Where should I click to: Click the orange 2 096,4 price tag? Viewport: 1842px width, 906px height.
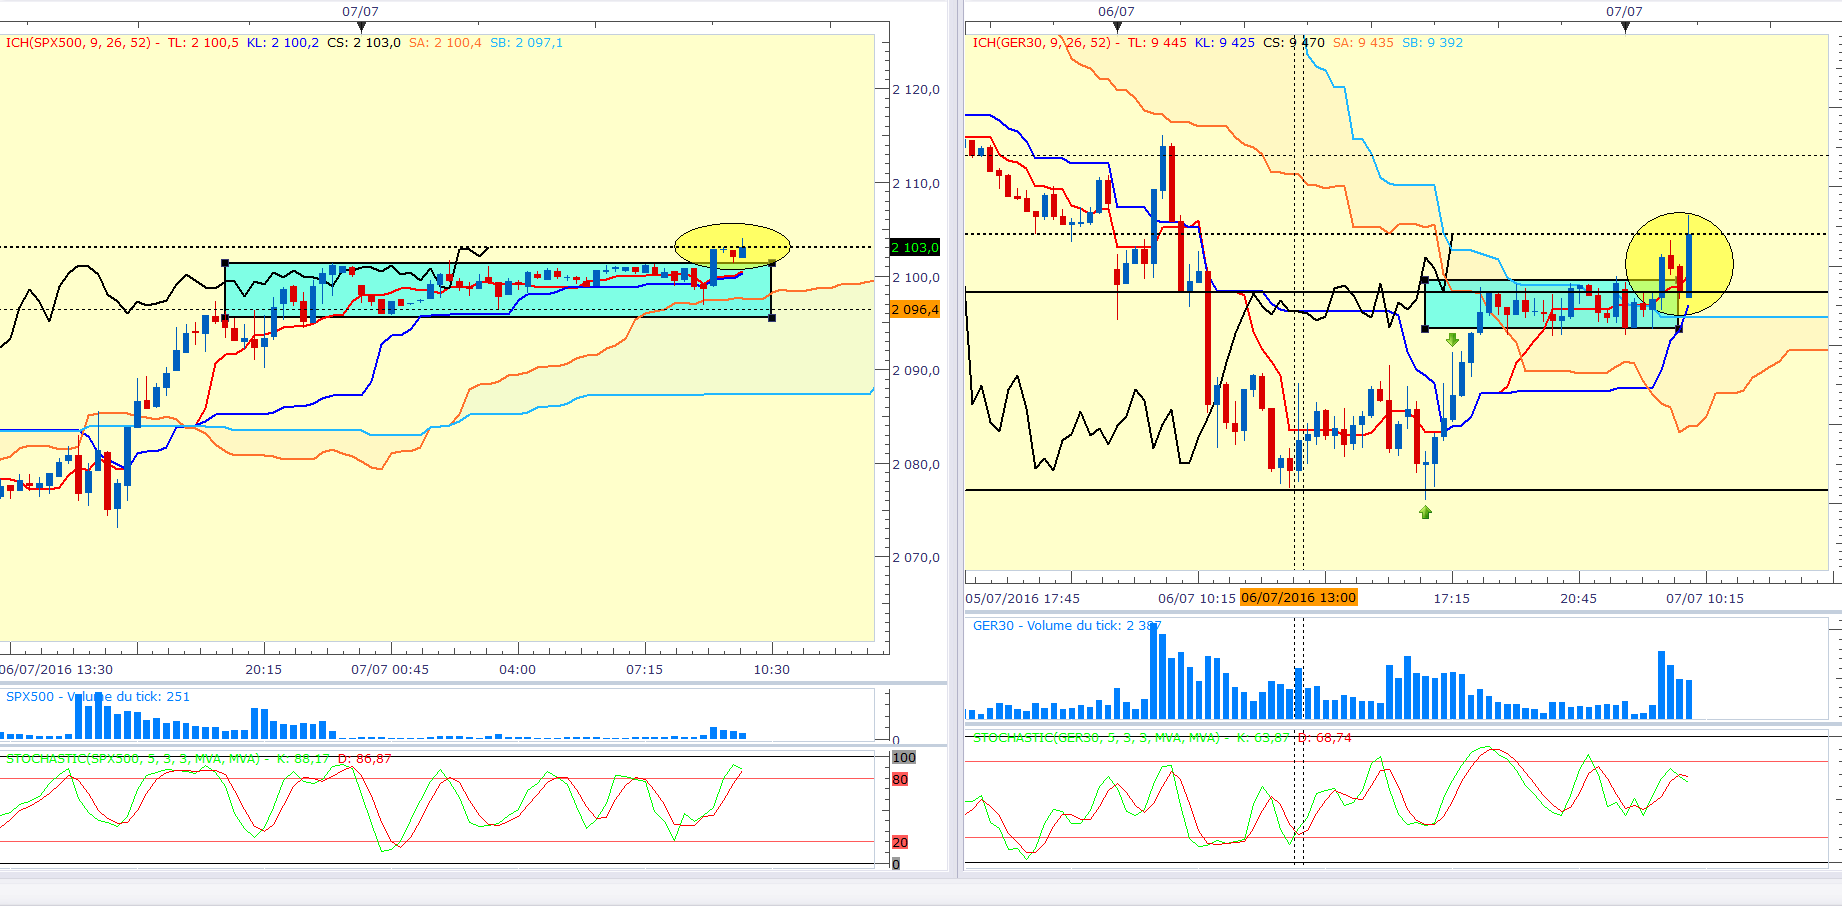pyautogui.click(x=915, y=309)
